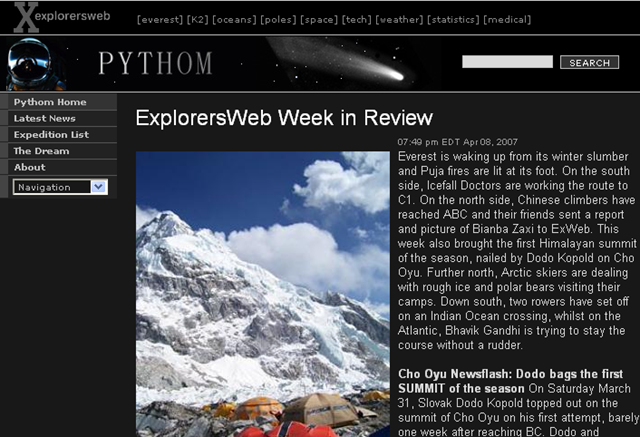Open the Navigation dropdown arrow

point(99,187)
